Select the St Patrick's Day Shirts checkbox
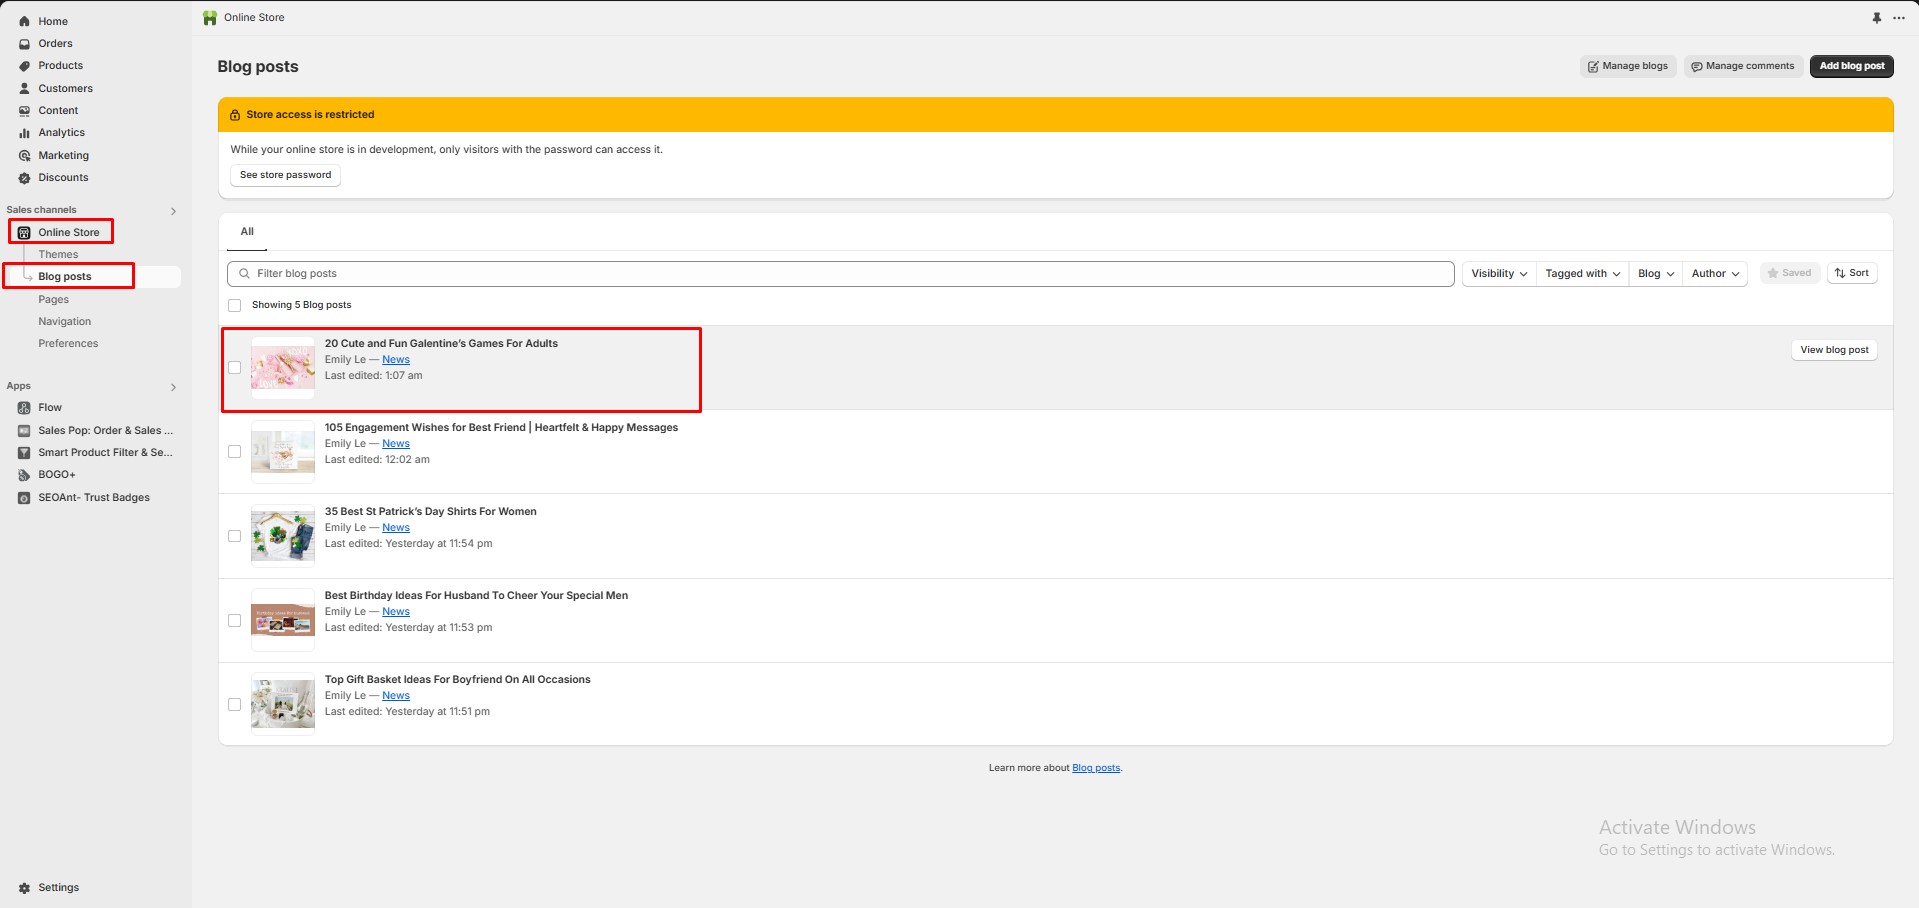 235,536
